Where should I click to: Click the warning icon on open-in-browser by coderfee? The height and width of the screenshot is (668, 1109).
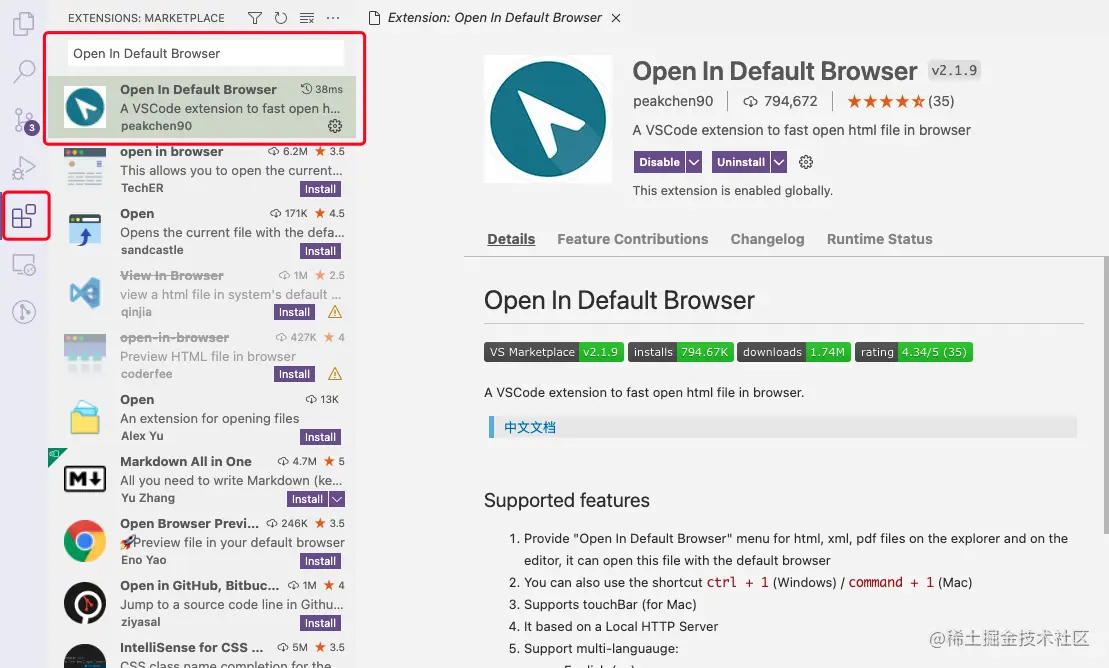pyautogui.click(x=335, y=374)
